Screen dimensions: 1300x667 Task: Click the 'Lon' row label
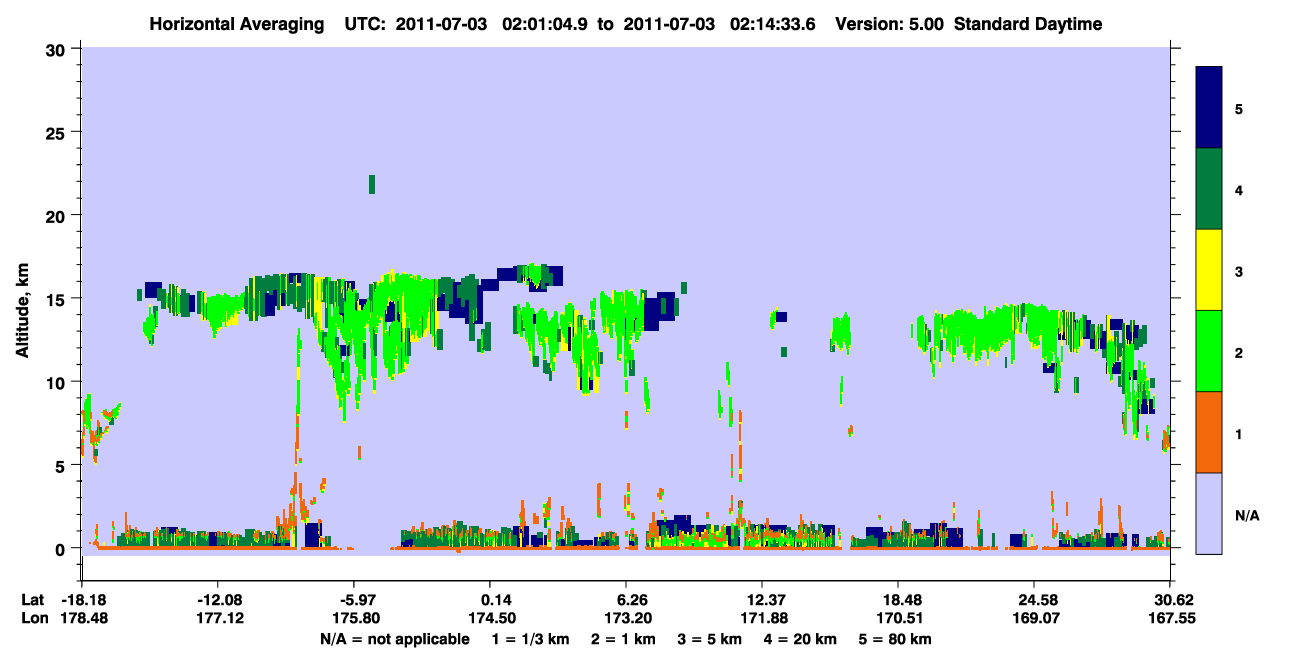click(x=34, y=619)
